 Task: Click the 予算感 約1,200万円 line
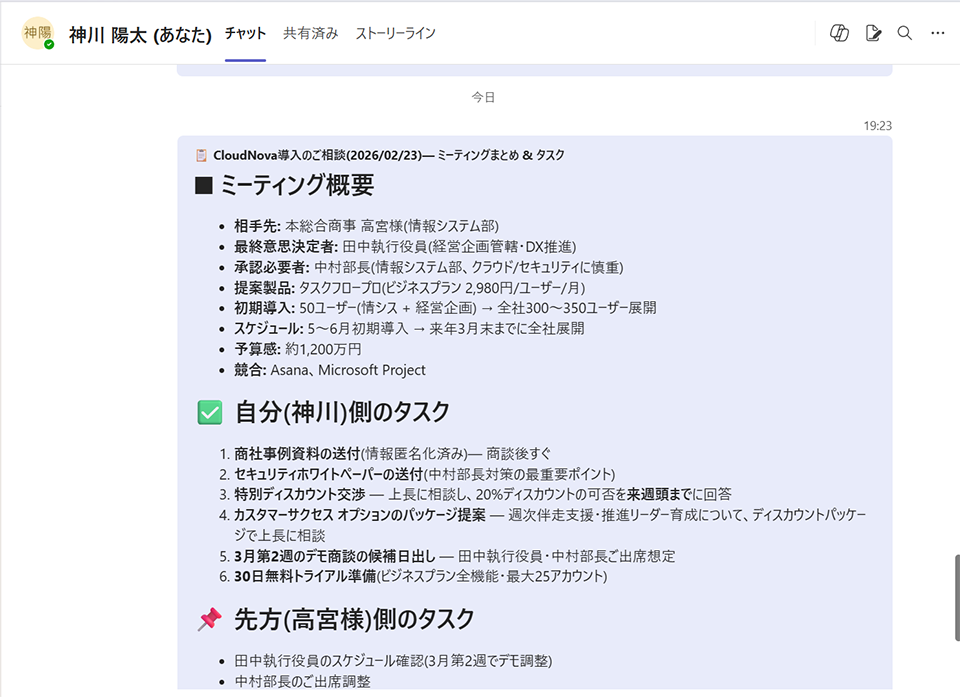point(298,349)
